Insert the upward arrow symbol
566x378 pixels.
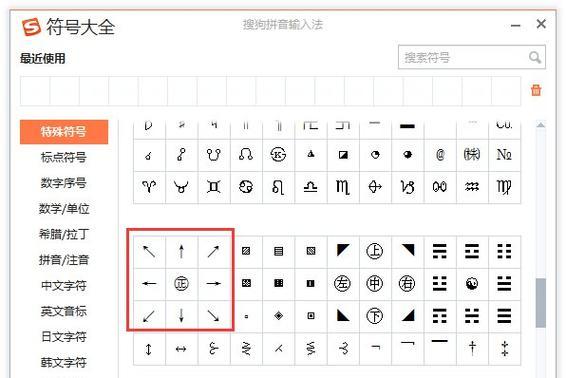click(182, 251)
